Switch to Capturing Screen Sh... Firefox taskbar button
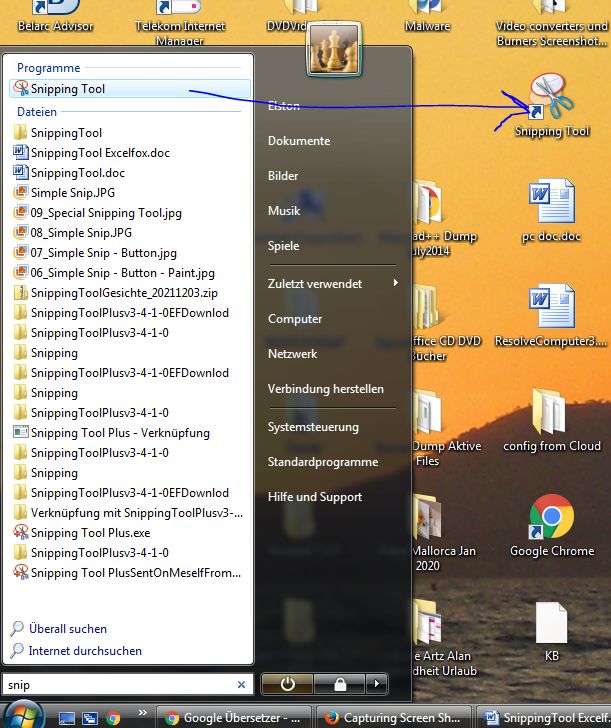The image size is (611, 728). click(x=394, y=717)
